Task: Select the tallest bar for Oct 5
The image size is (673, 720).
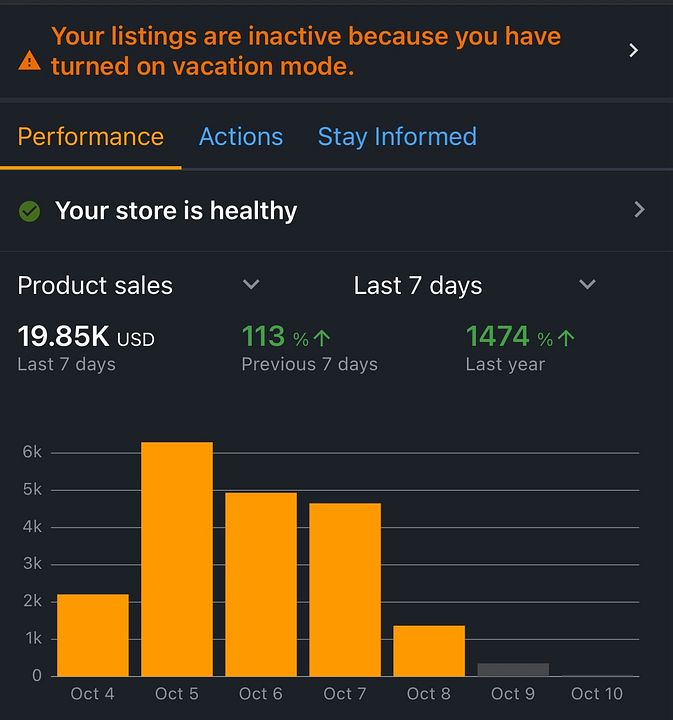Action: [177, 560]
